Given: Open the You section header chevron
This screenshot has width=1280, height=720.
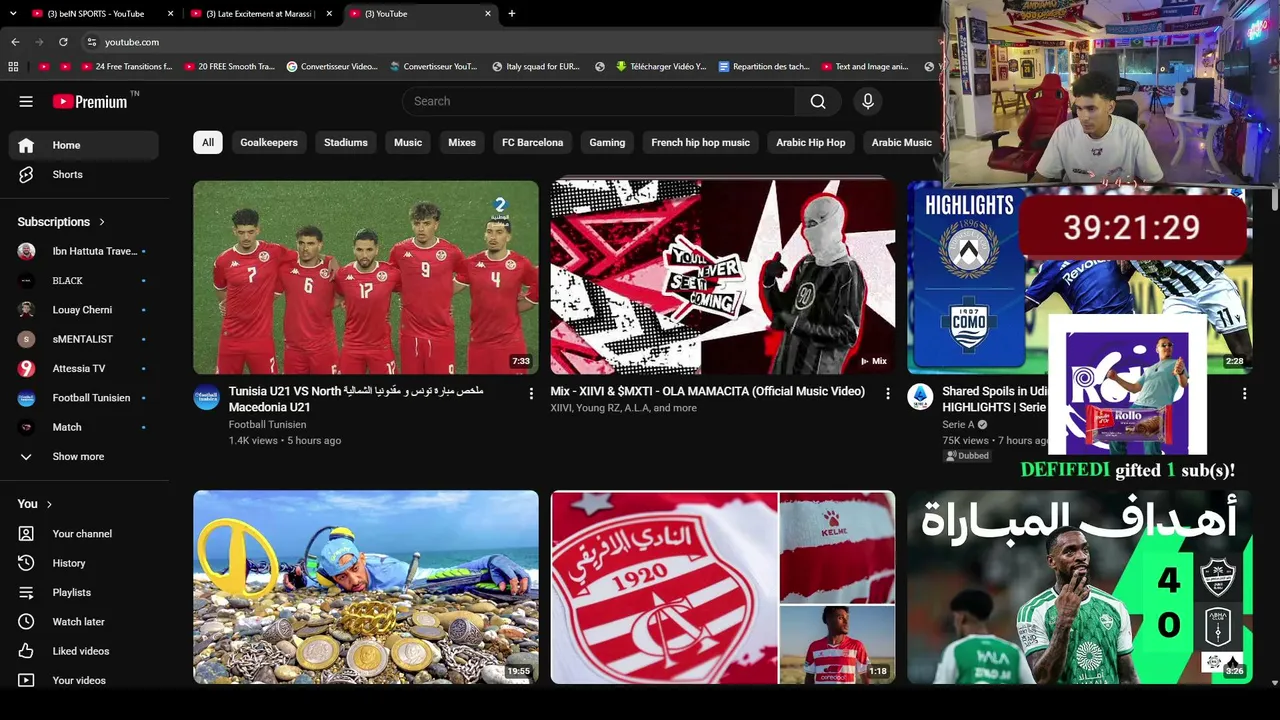Looking at the screenshot, I should (x=49, y=504).
